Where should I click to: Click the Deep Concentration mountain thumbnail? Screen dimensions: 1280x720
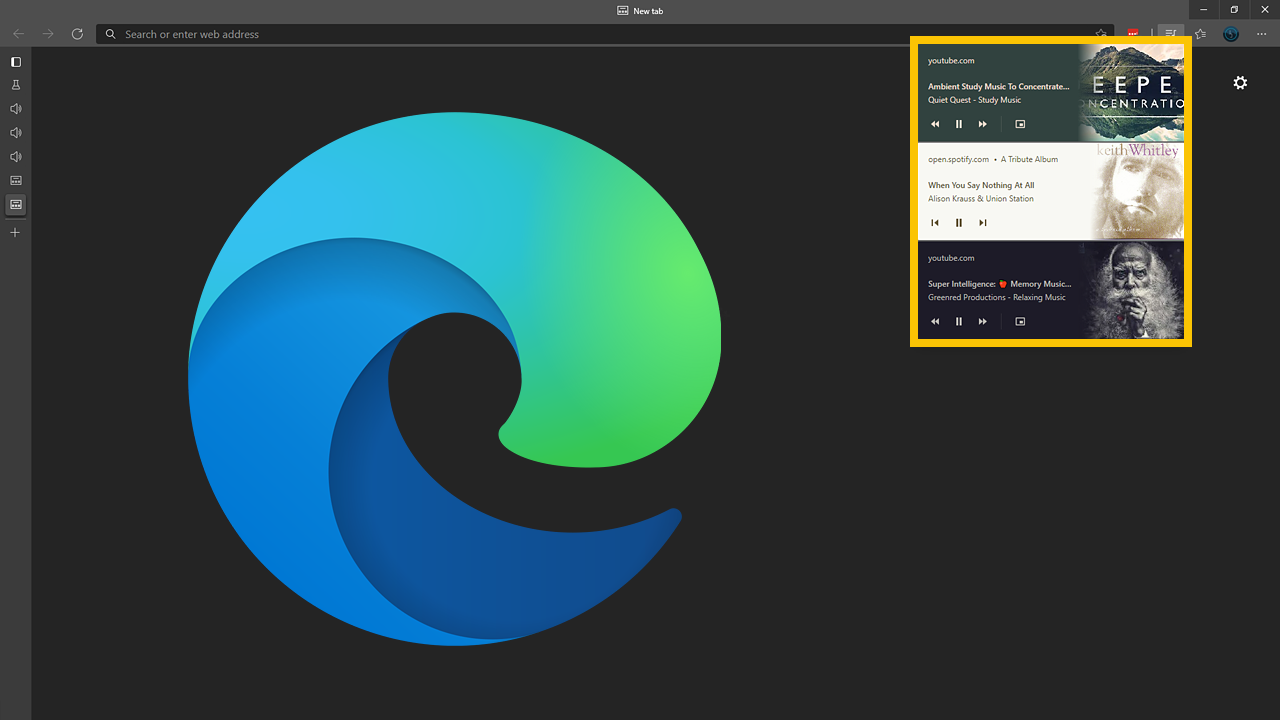coord(1131,92)
